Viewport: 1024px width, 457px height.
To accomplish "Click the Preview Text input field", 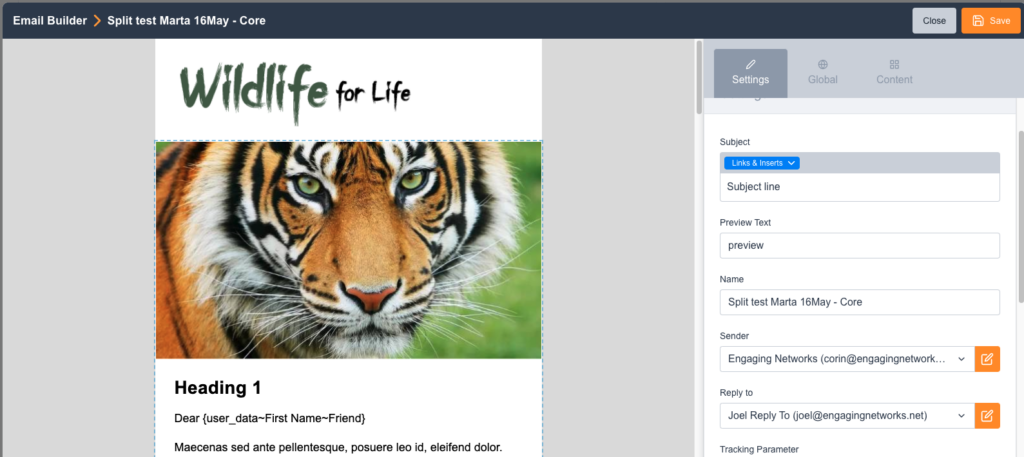I will 859,246.
